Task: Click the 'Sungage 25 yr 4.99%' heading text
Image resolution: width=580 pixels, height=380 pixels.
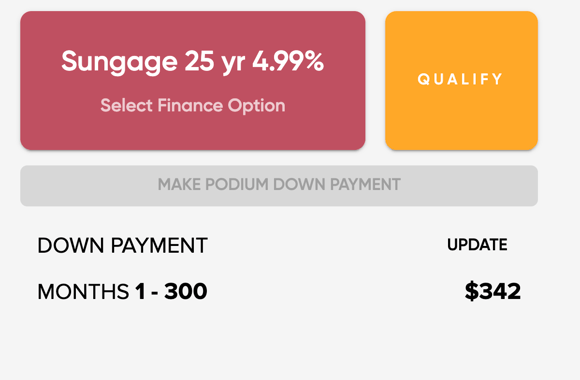Action: [193, 62]
